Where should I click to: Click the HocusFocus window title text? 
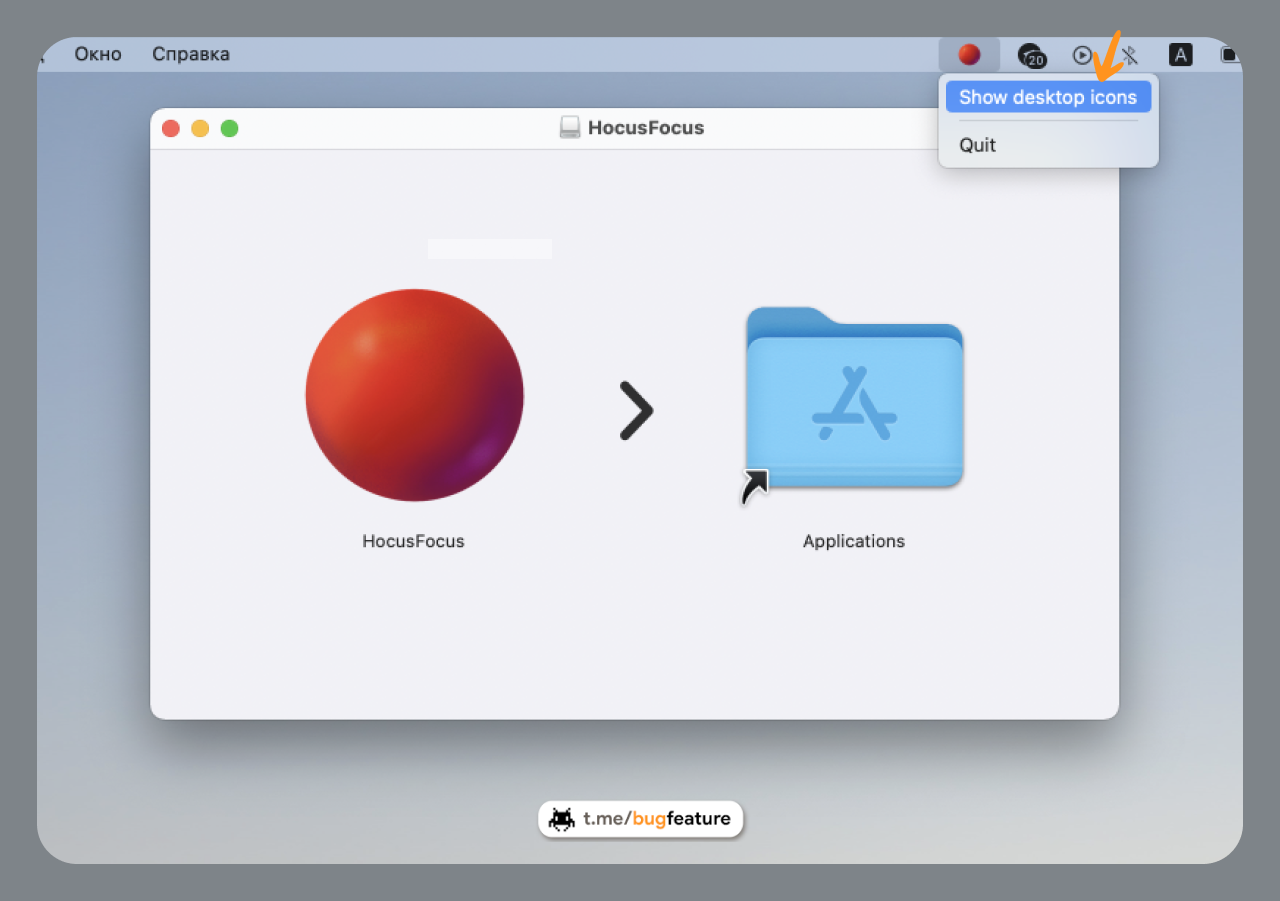[646, 128]
